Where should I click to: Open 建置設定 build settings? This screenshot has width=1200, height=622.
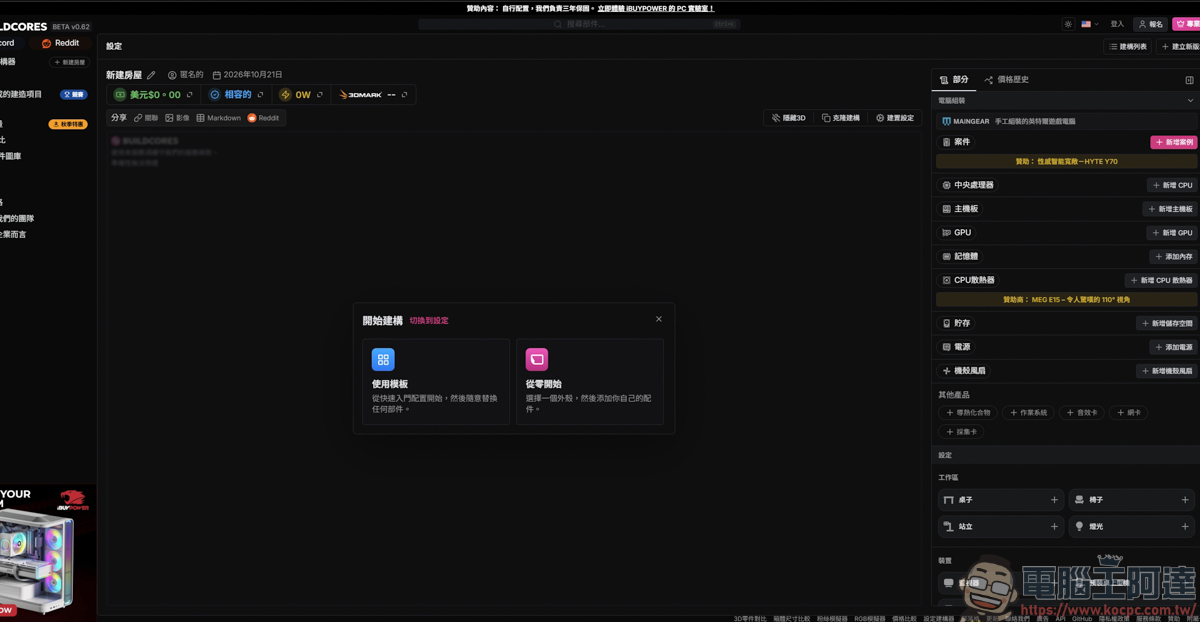(x=895, y=118)
